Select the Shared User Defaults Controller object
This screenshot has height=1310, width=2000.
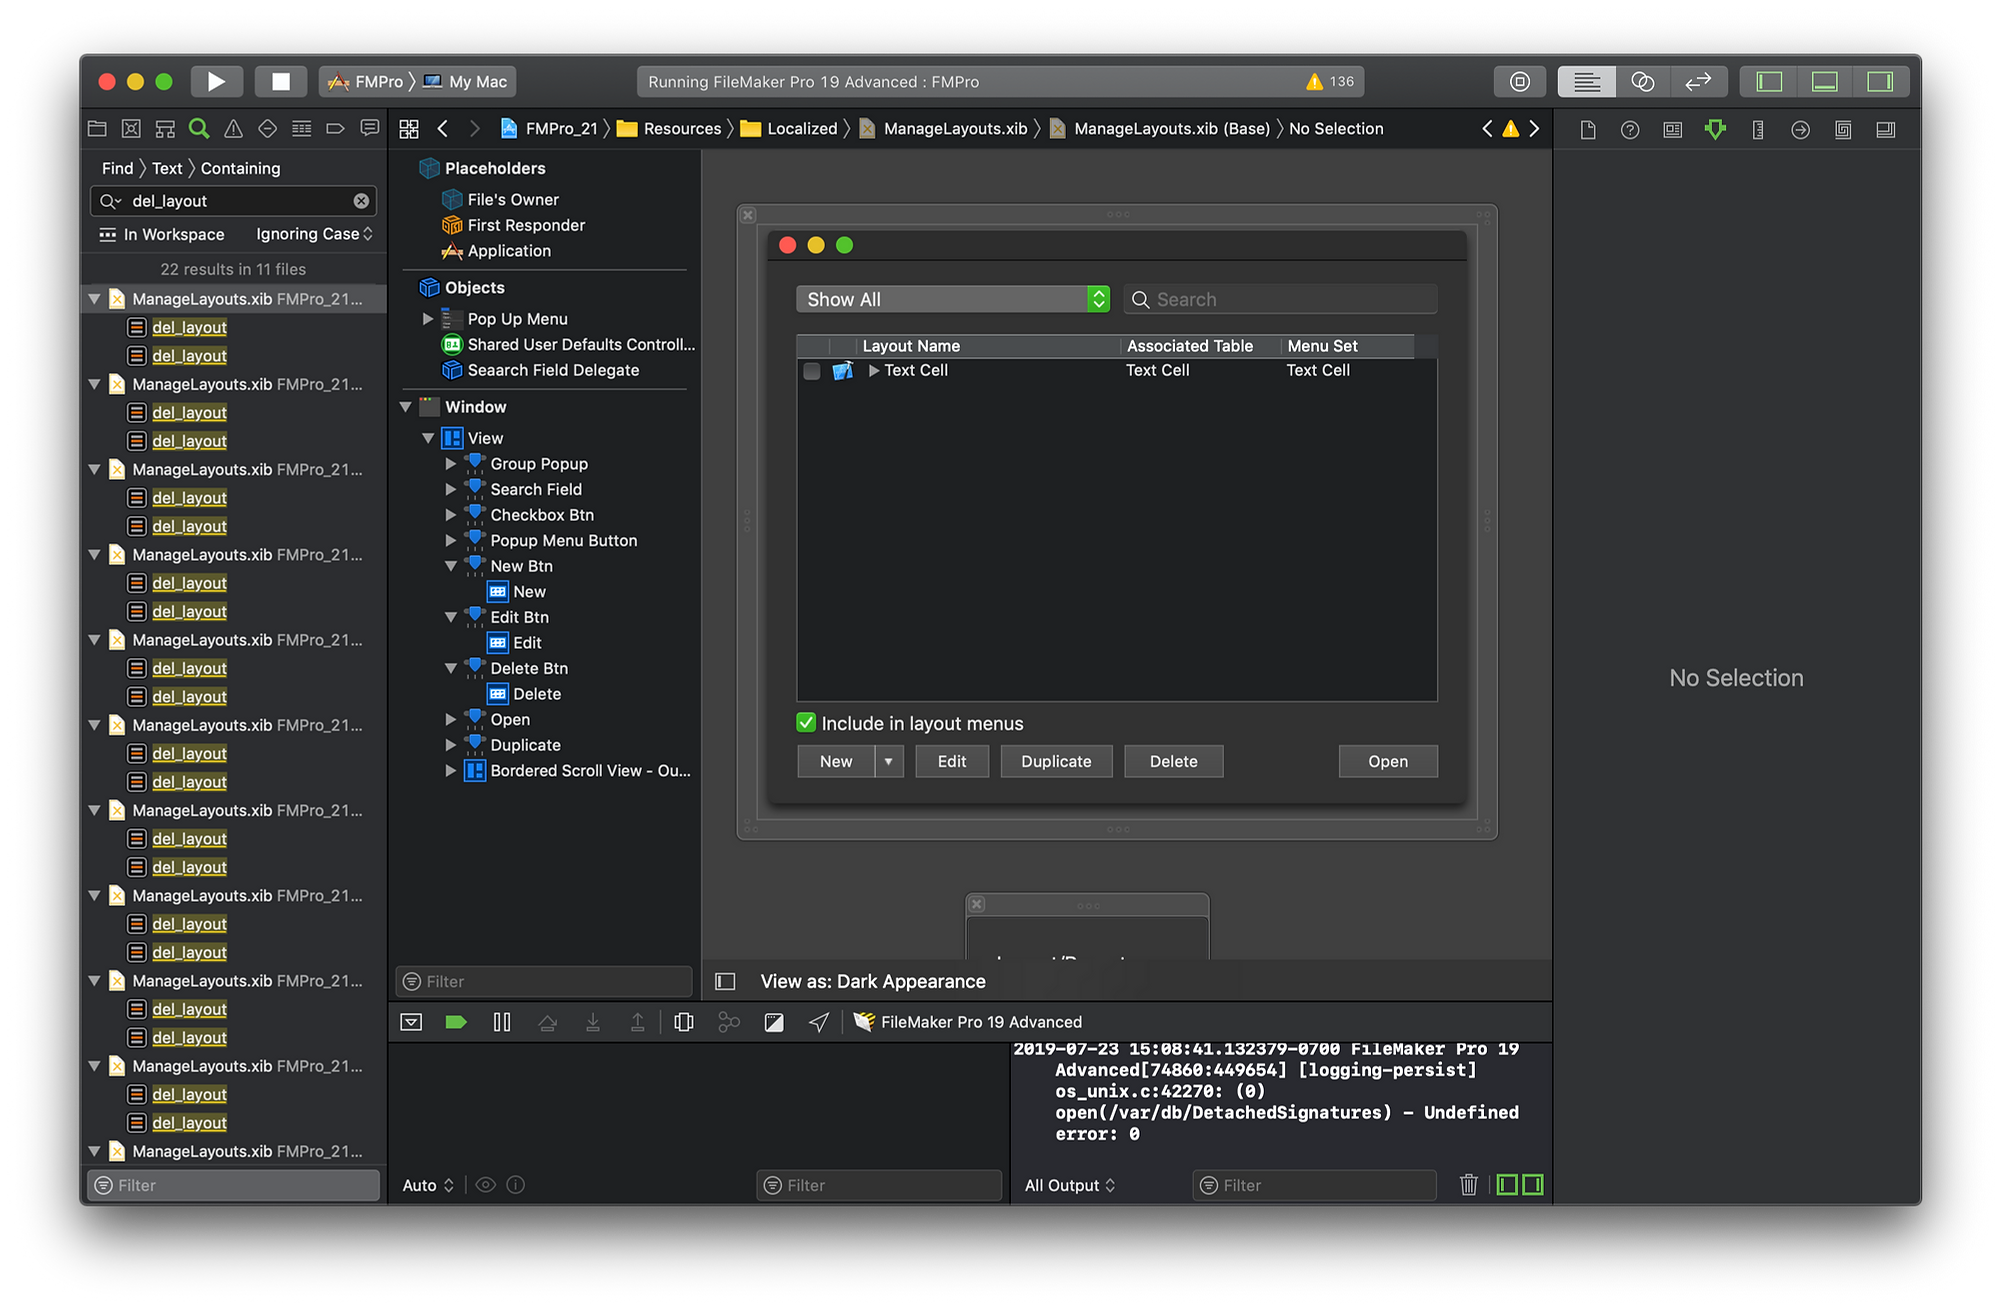(568, 344)
